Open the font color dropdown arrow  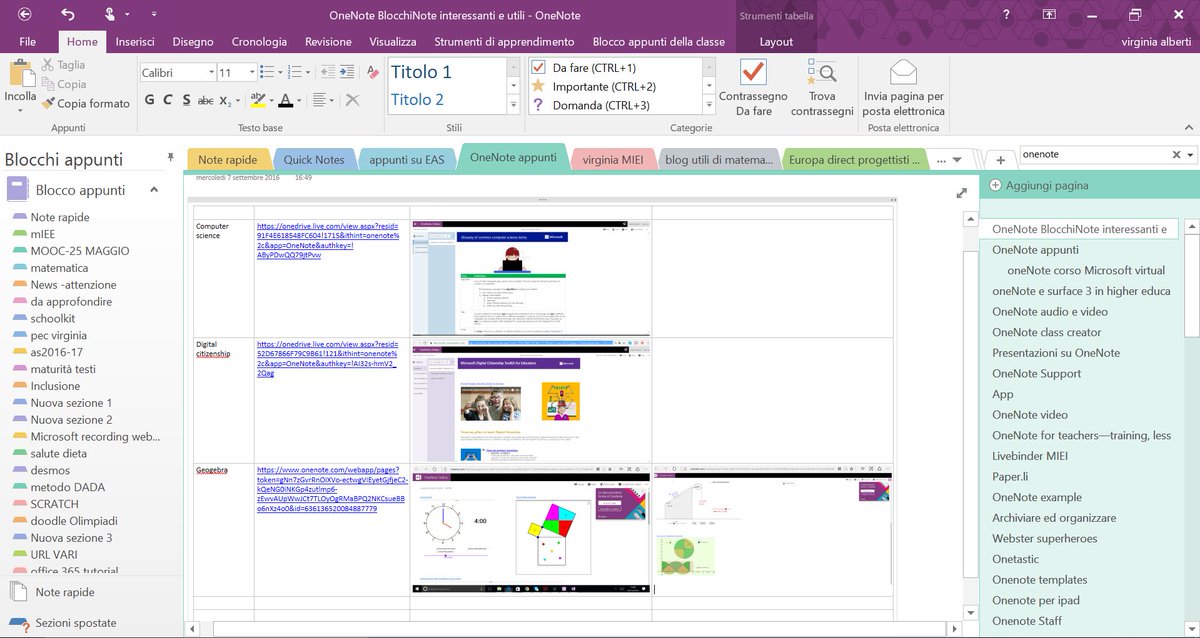point(301,100)
